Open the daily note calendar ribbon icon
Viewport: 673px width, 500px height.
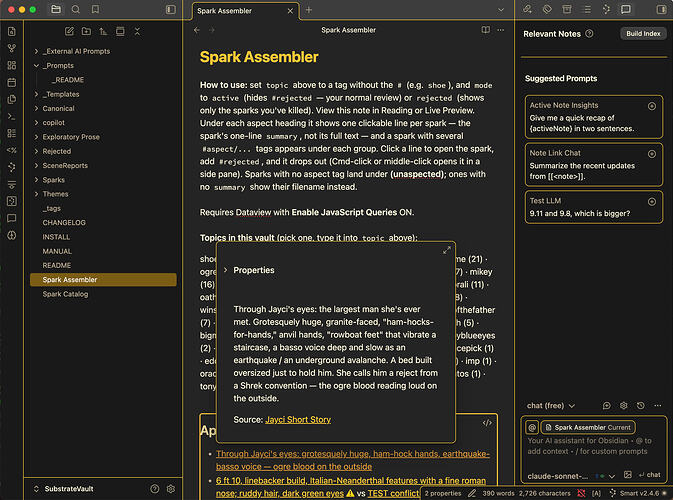click(12, 82)
